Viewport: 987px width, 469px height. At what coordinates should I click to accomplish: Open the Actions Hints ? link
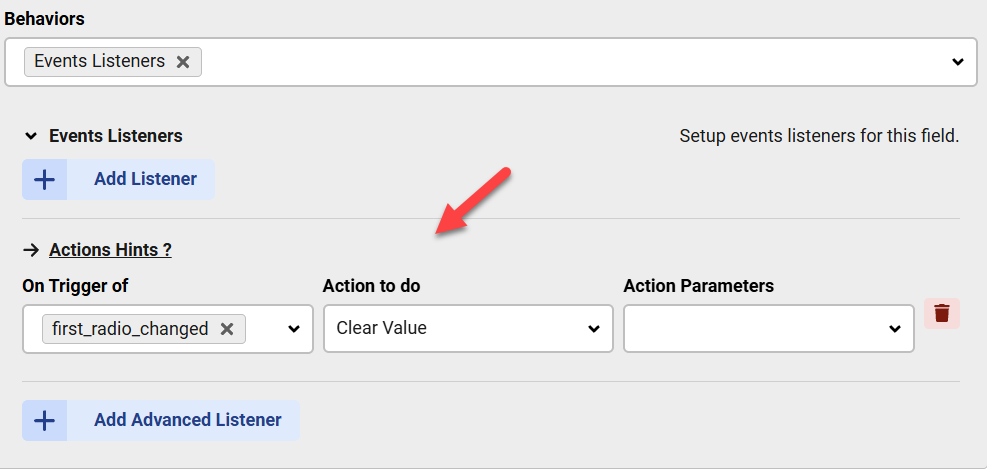point(110,250)
